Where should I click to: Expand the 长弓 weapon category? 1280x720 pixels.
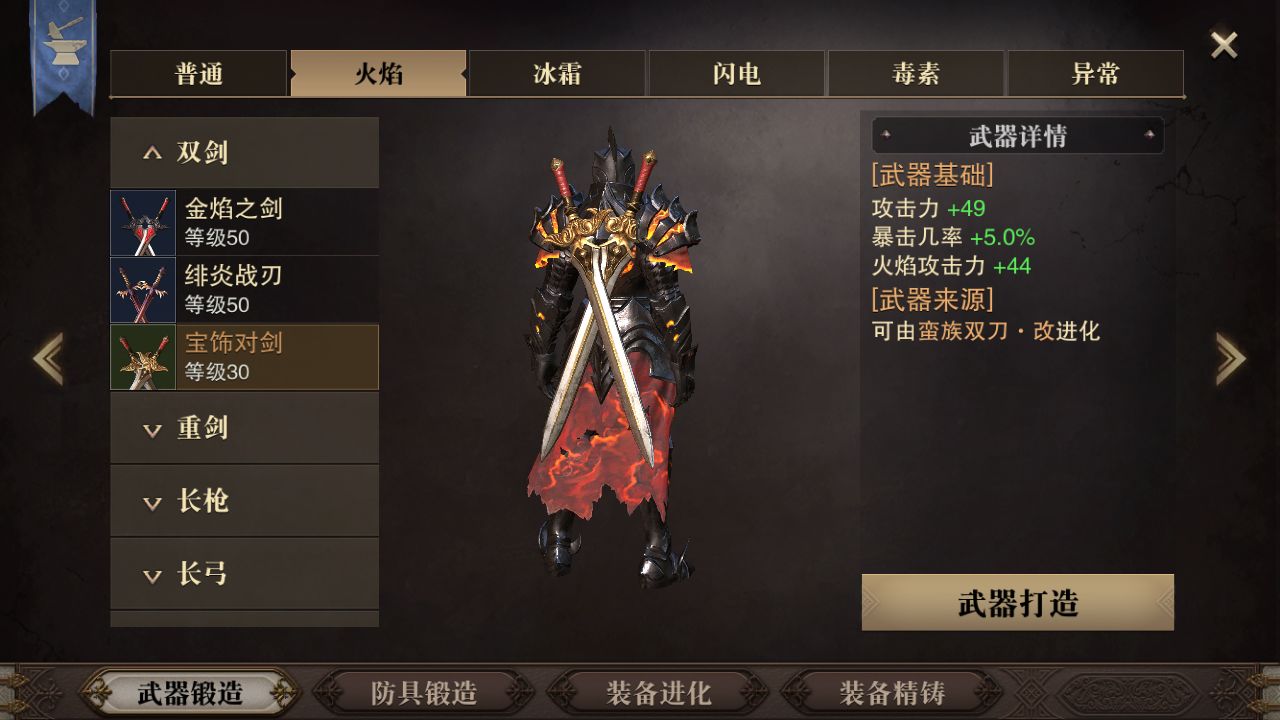coord(245,574)
